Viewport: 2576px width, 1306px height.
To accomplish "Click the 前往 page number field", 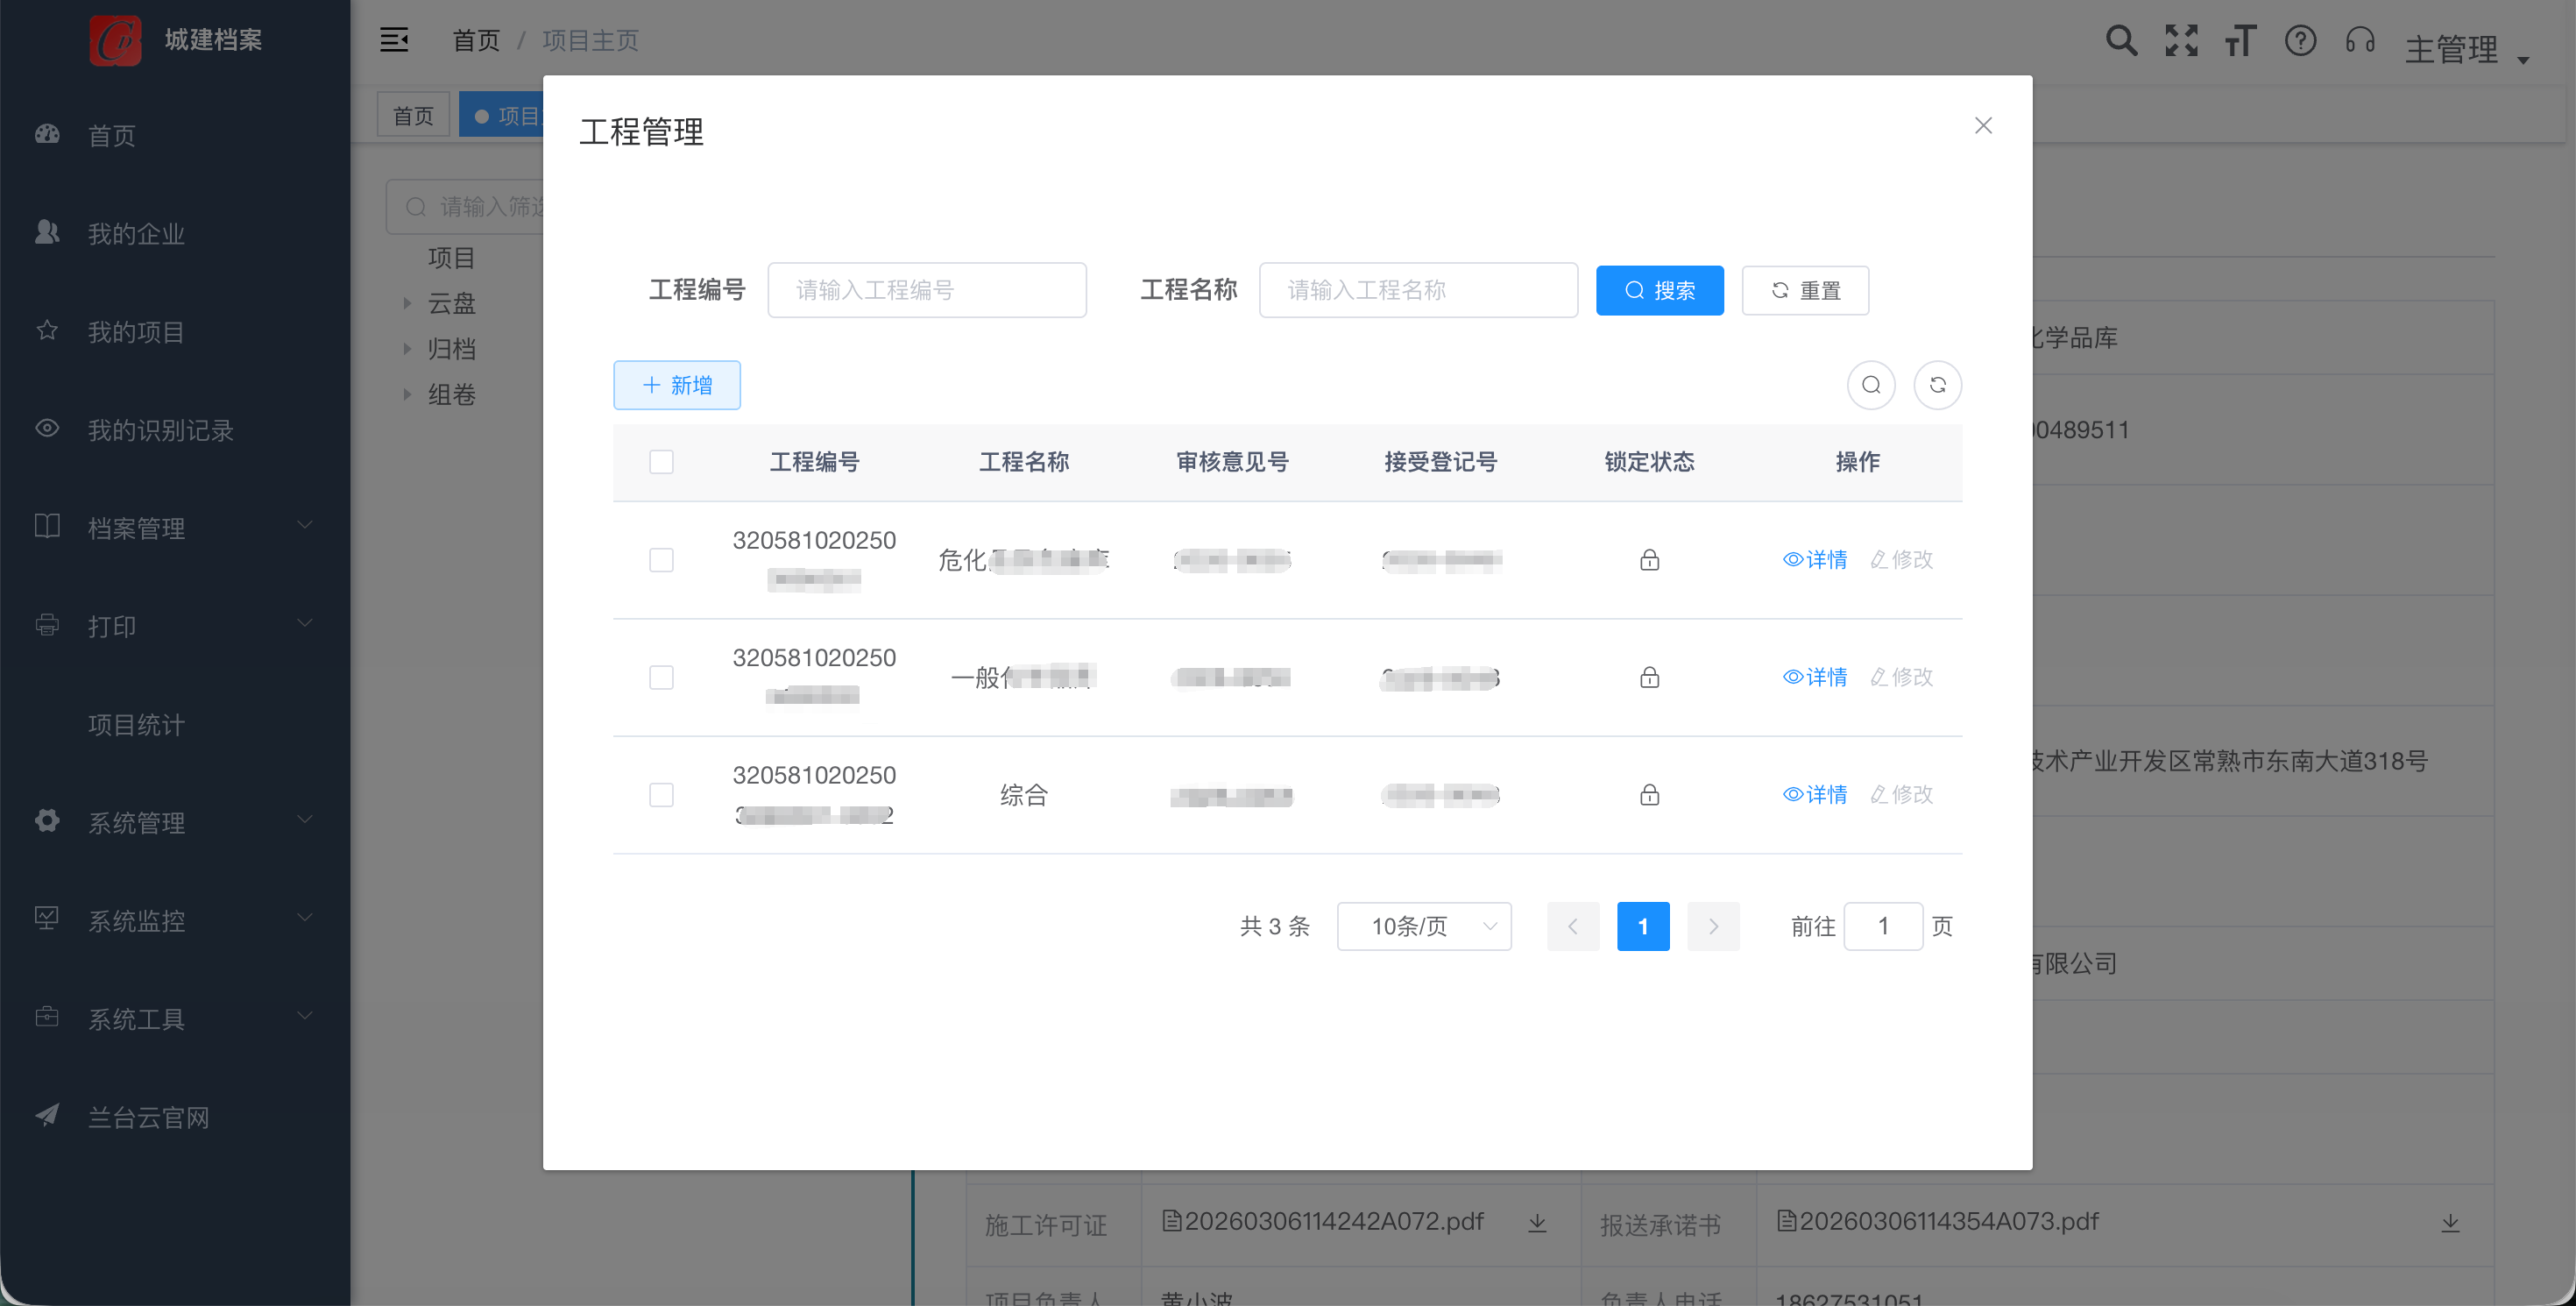I will coord(1883,926).
